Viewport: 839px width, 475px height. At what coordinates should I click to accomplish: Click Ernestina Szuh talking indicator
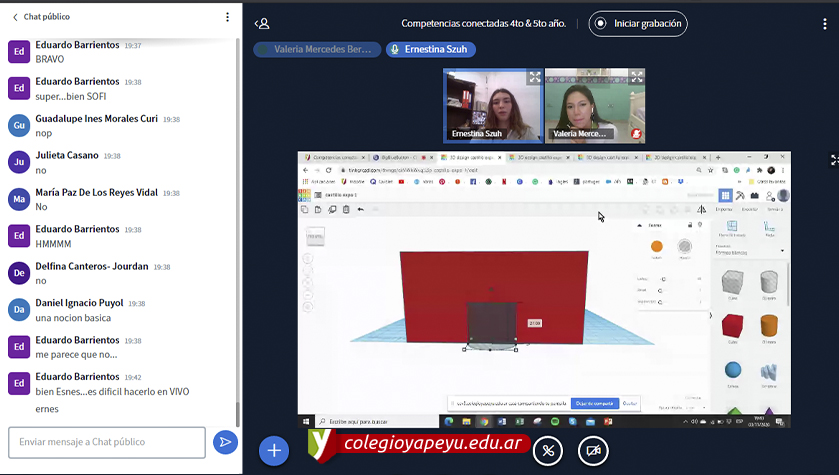(430, 49)
